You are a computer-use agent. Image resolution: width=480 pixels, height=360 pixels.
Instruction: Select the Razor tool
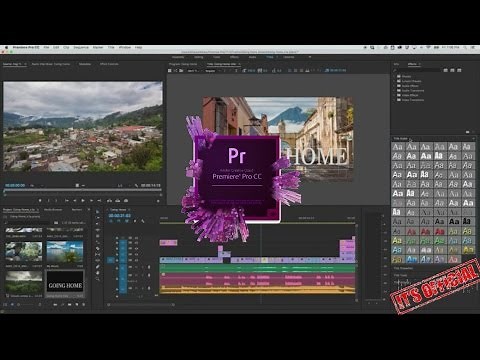97,248
